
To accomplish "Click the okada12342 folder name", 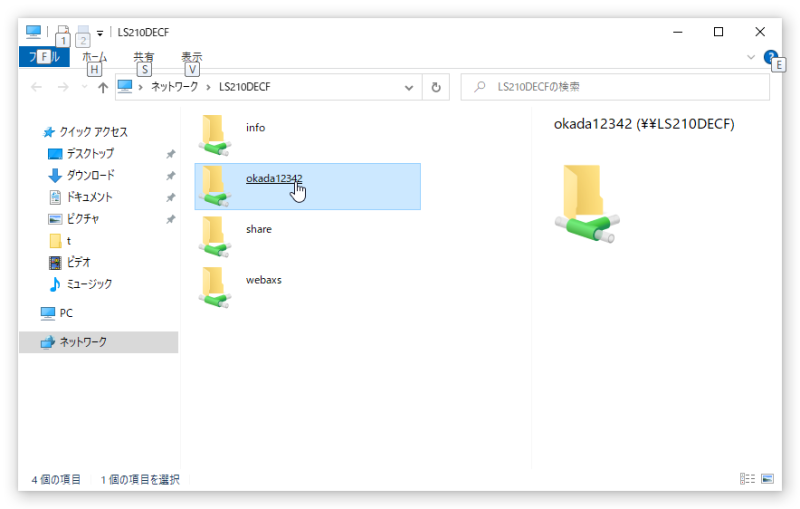I will [x=274, y=178].
